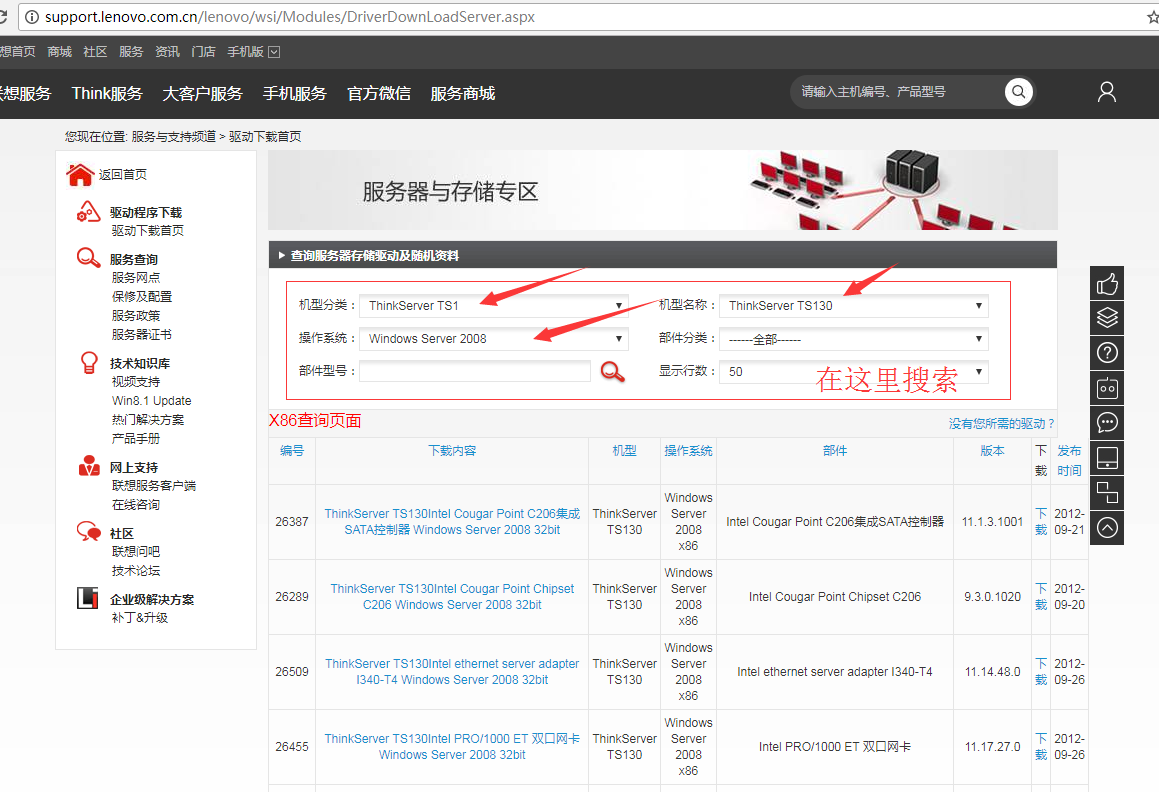Click the site info icon in address bar
The height and width of the screenshot is (792, 1159).
tap(32, 16)
